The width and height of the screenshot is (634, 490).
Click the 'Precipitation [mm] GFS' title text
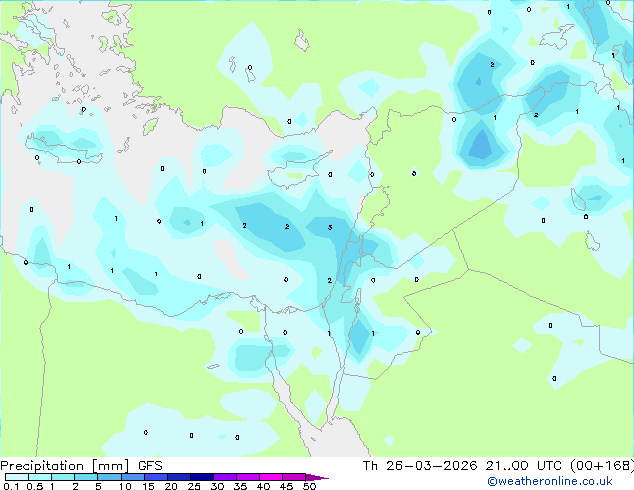point(81,466)
